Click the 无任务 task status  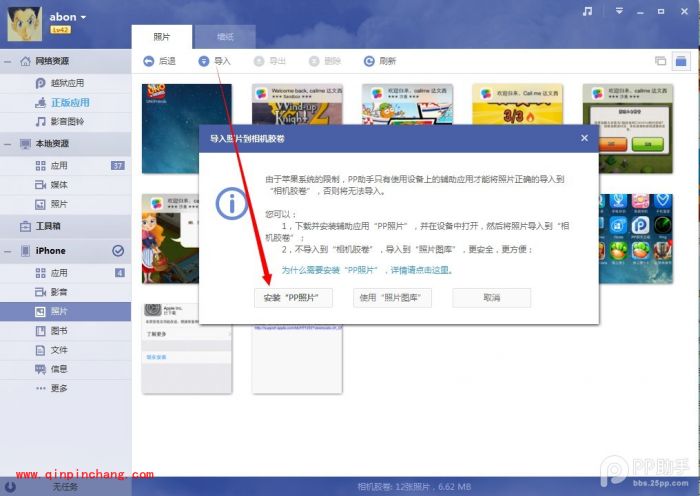[65, 487]
